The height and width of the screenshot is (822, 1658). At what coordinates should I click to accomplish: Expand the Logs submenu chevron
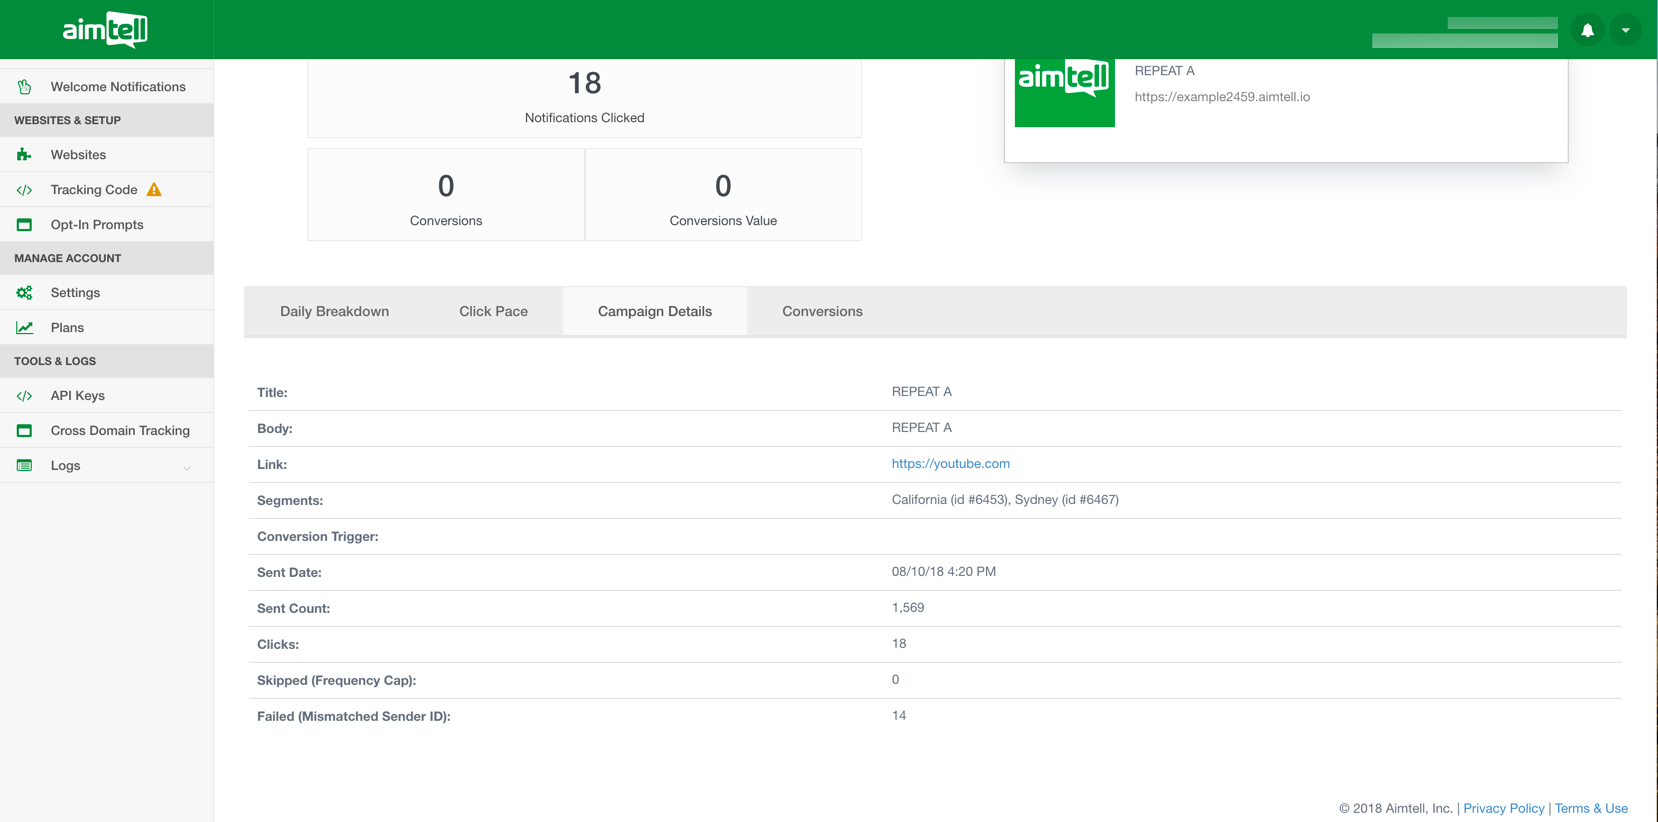click(x=187, y=467)
